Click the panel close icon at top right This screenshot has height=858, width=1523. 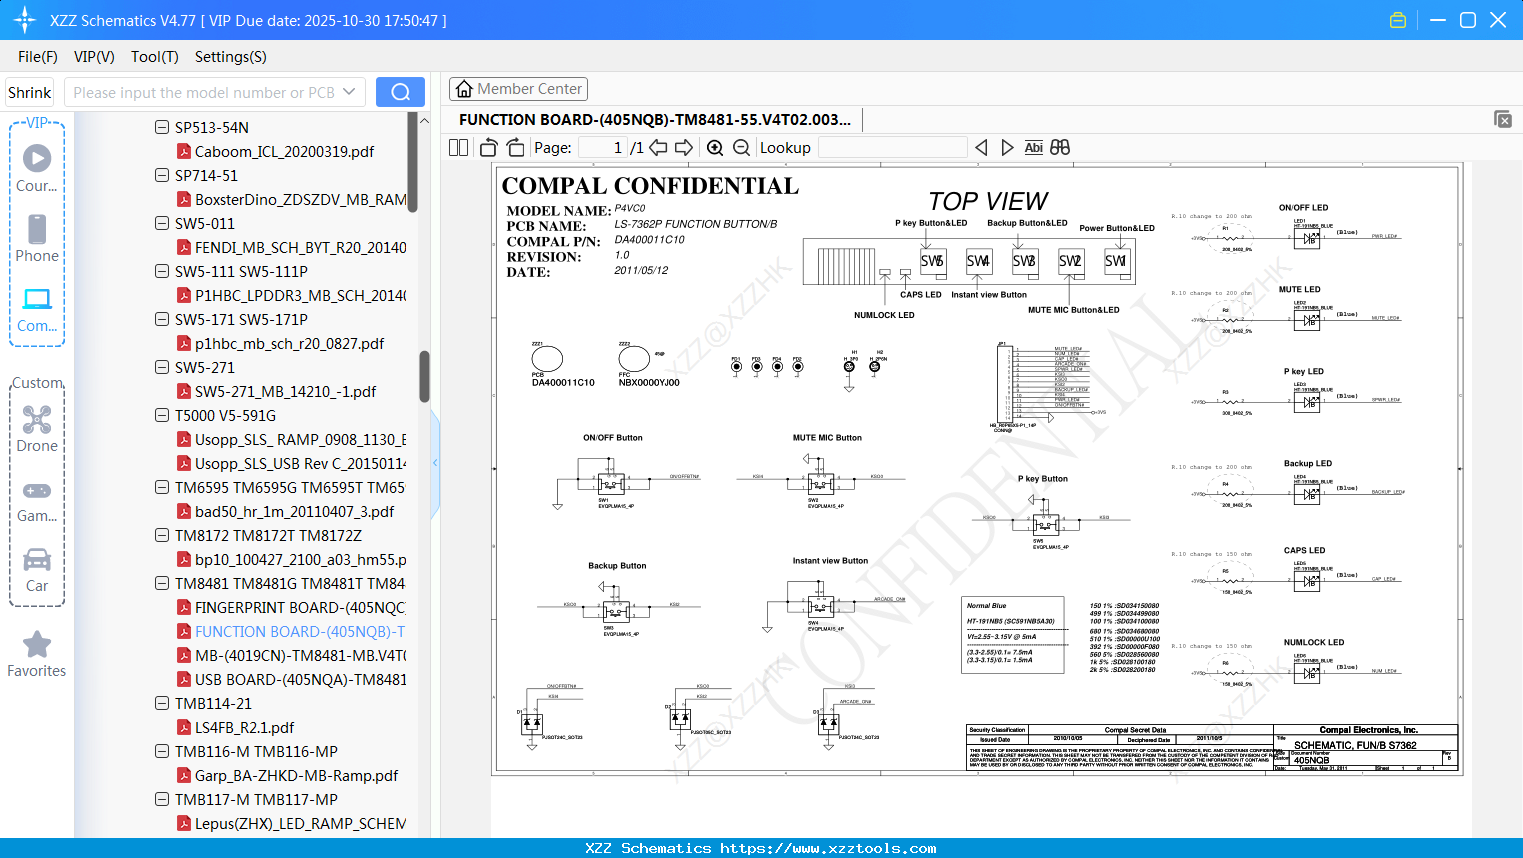pos(1503,119)
